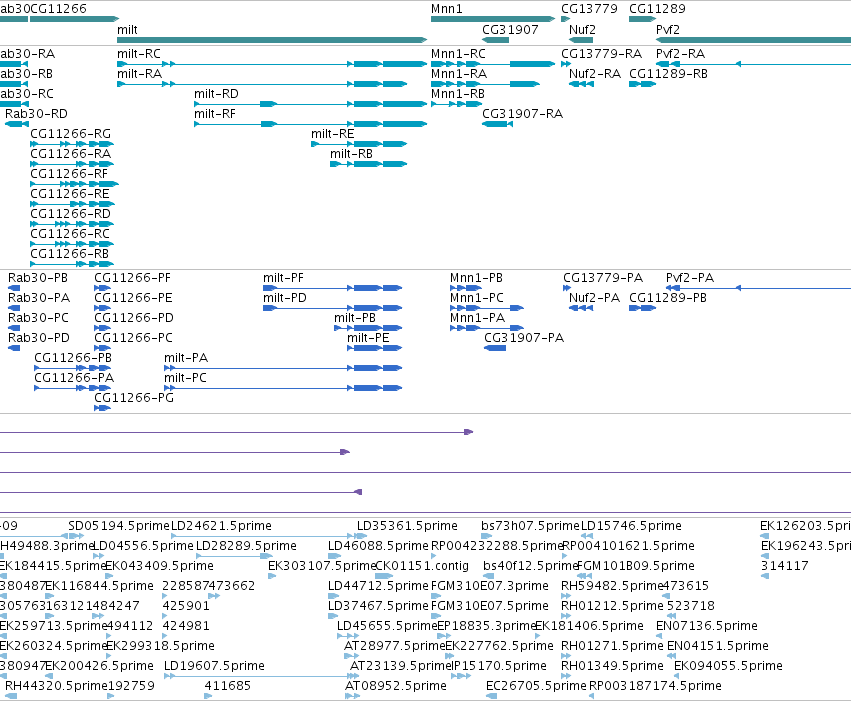Click the milt-RB transcript label
The image size is (851, 701).
coord(351,154)
